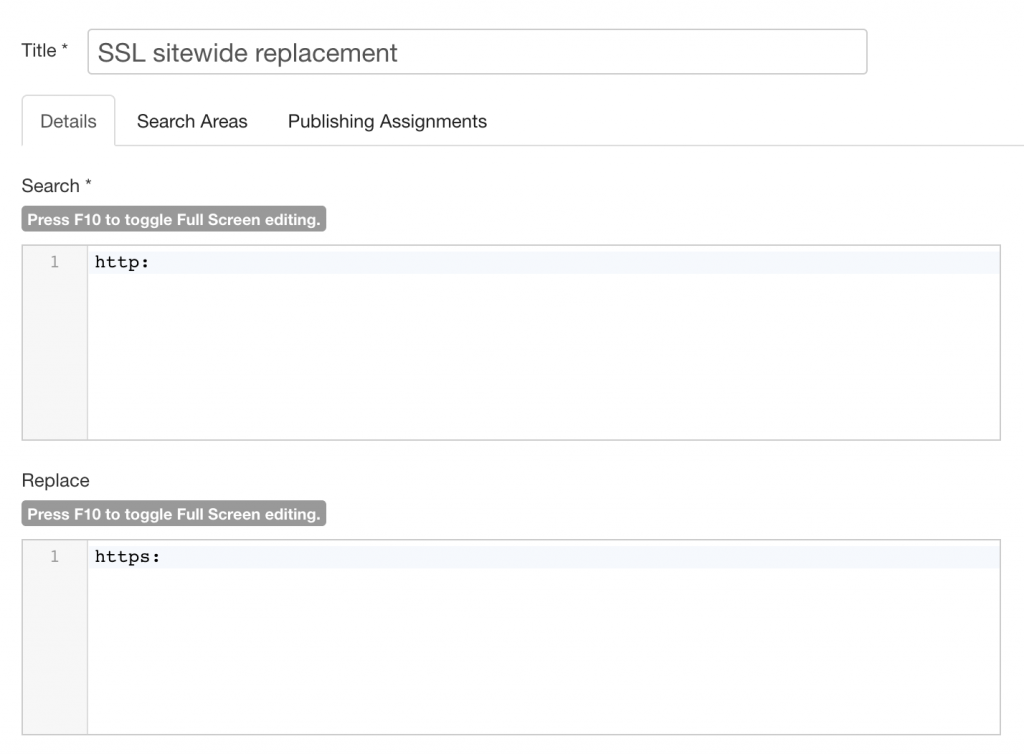
Task: Switch to the Search Areas tab
Action: tap(192, 121)
